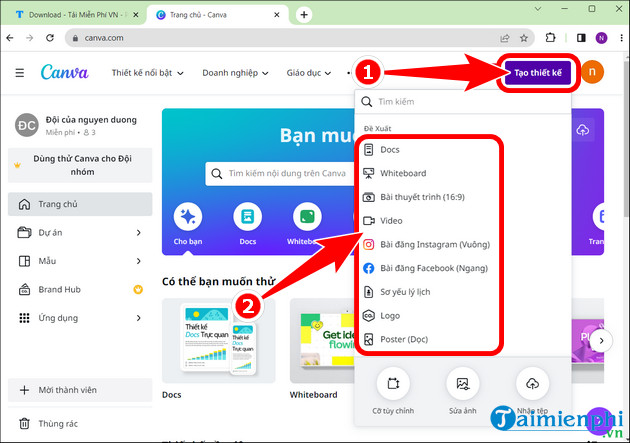The image size is (630, 443).
Task: Open the Docs Thiết kế Docs Trực quan thumbnail
Action: click(219, 340)
